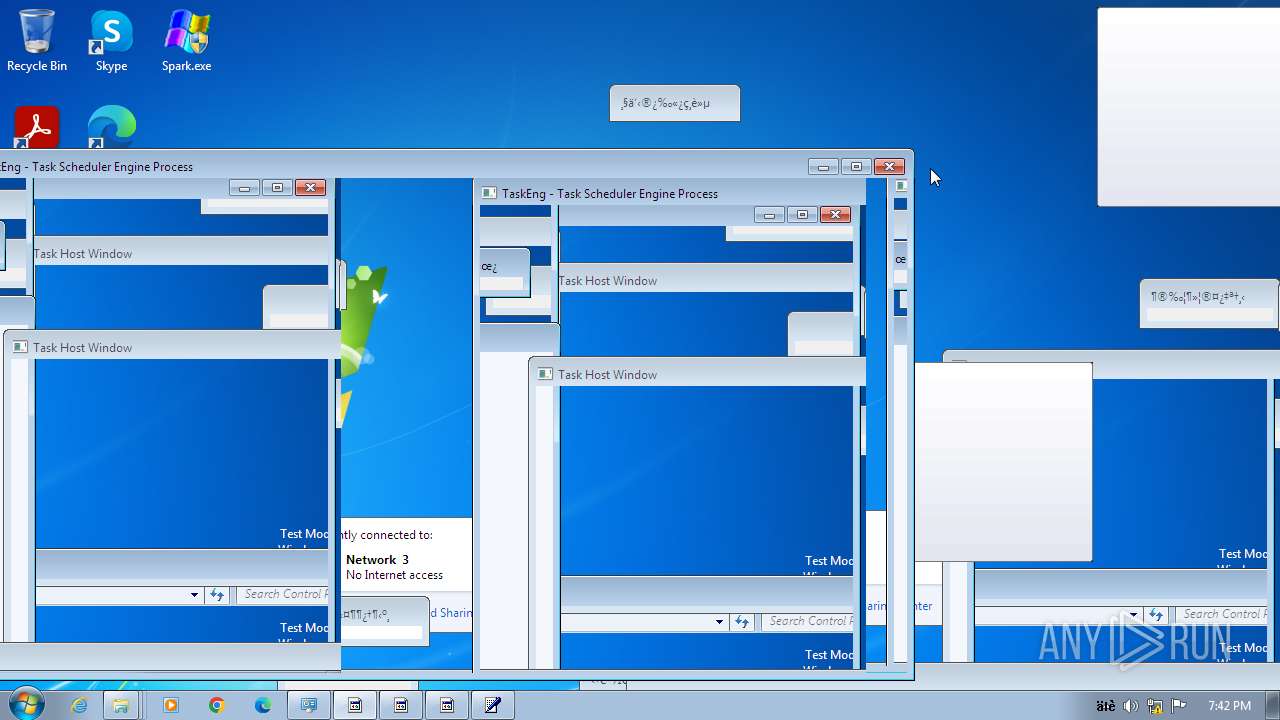Focus the middle Search Control Panel field

tap(808, 621)
